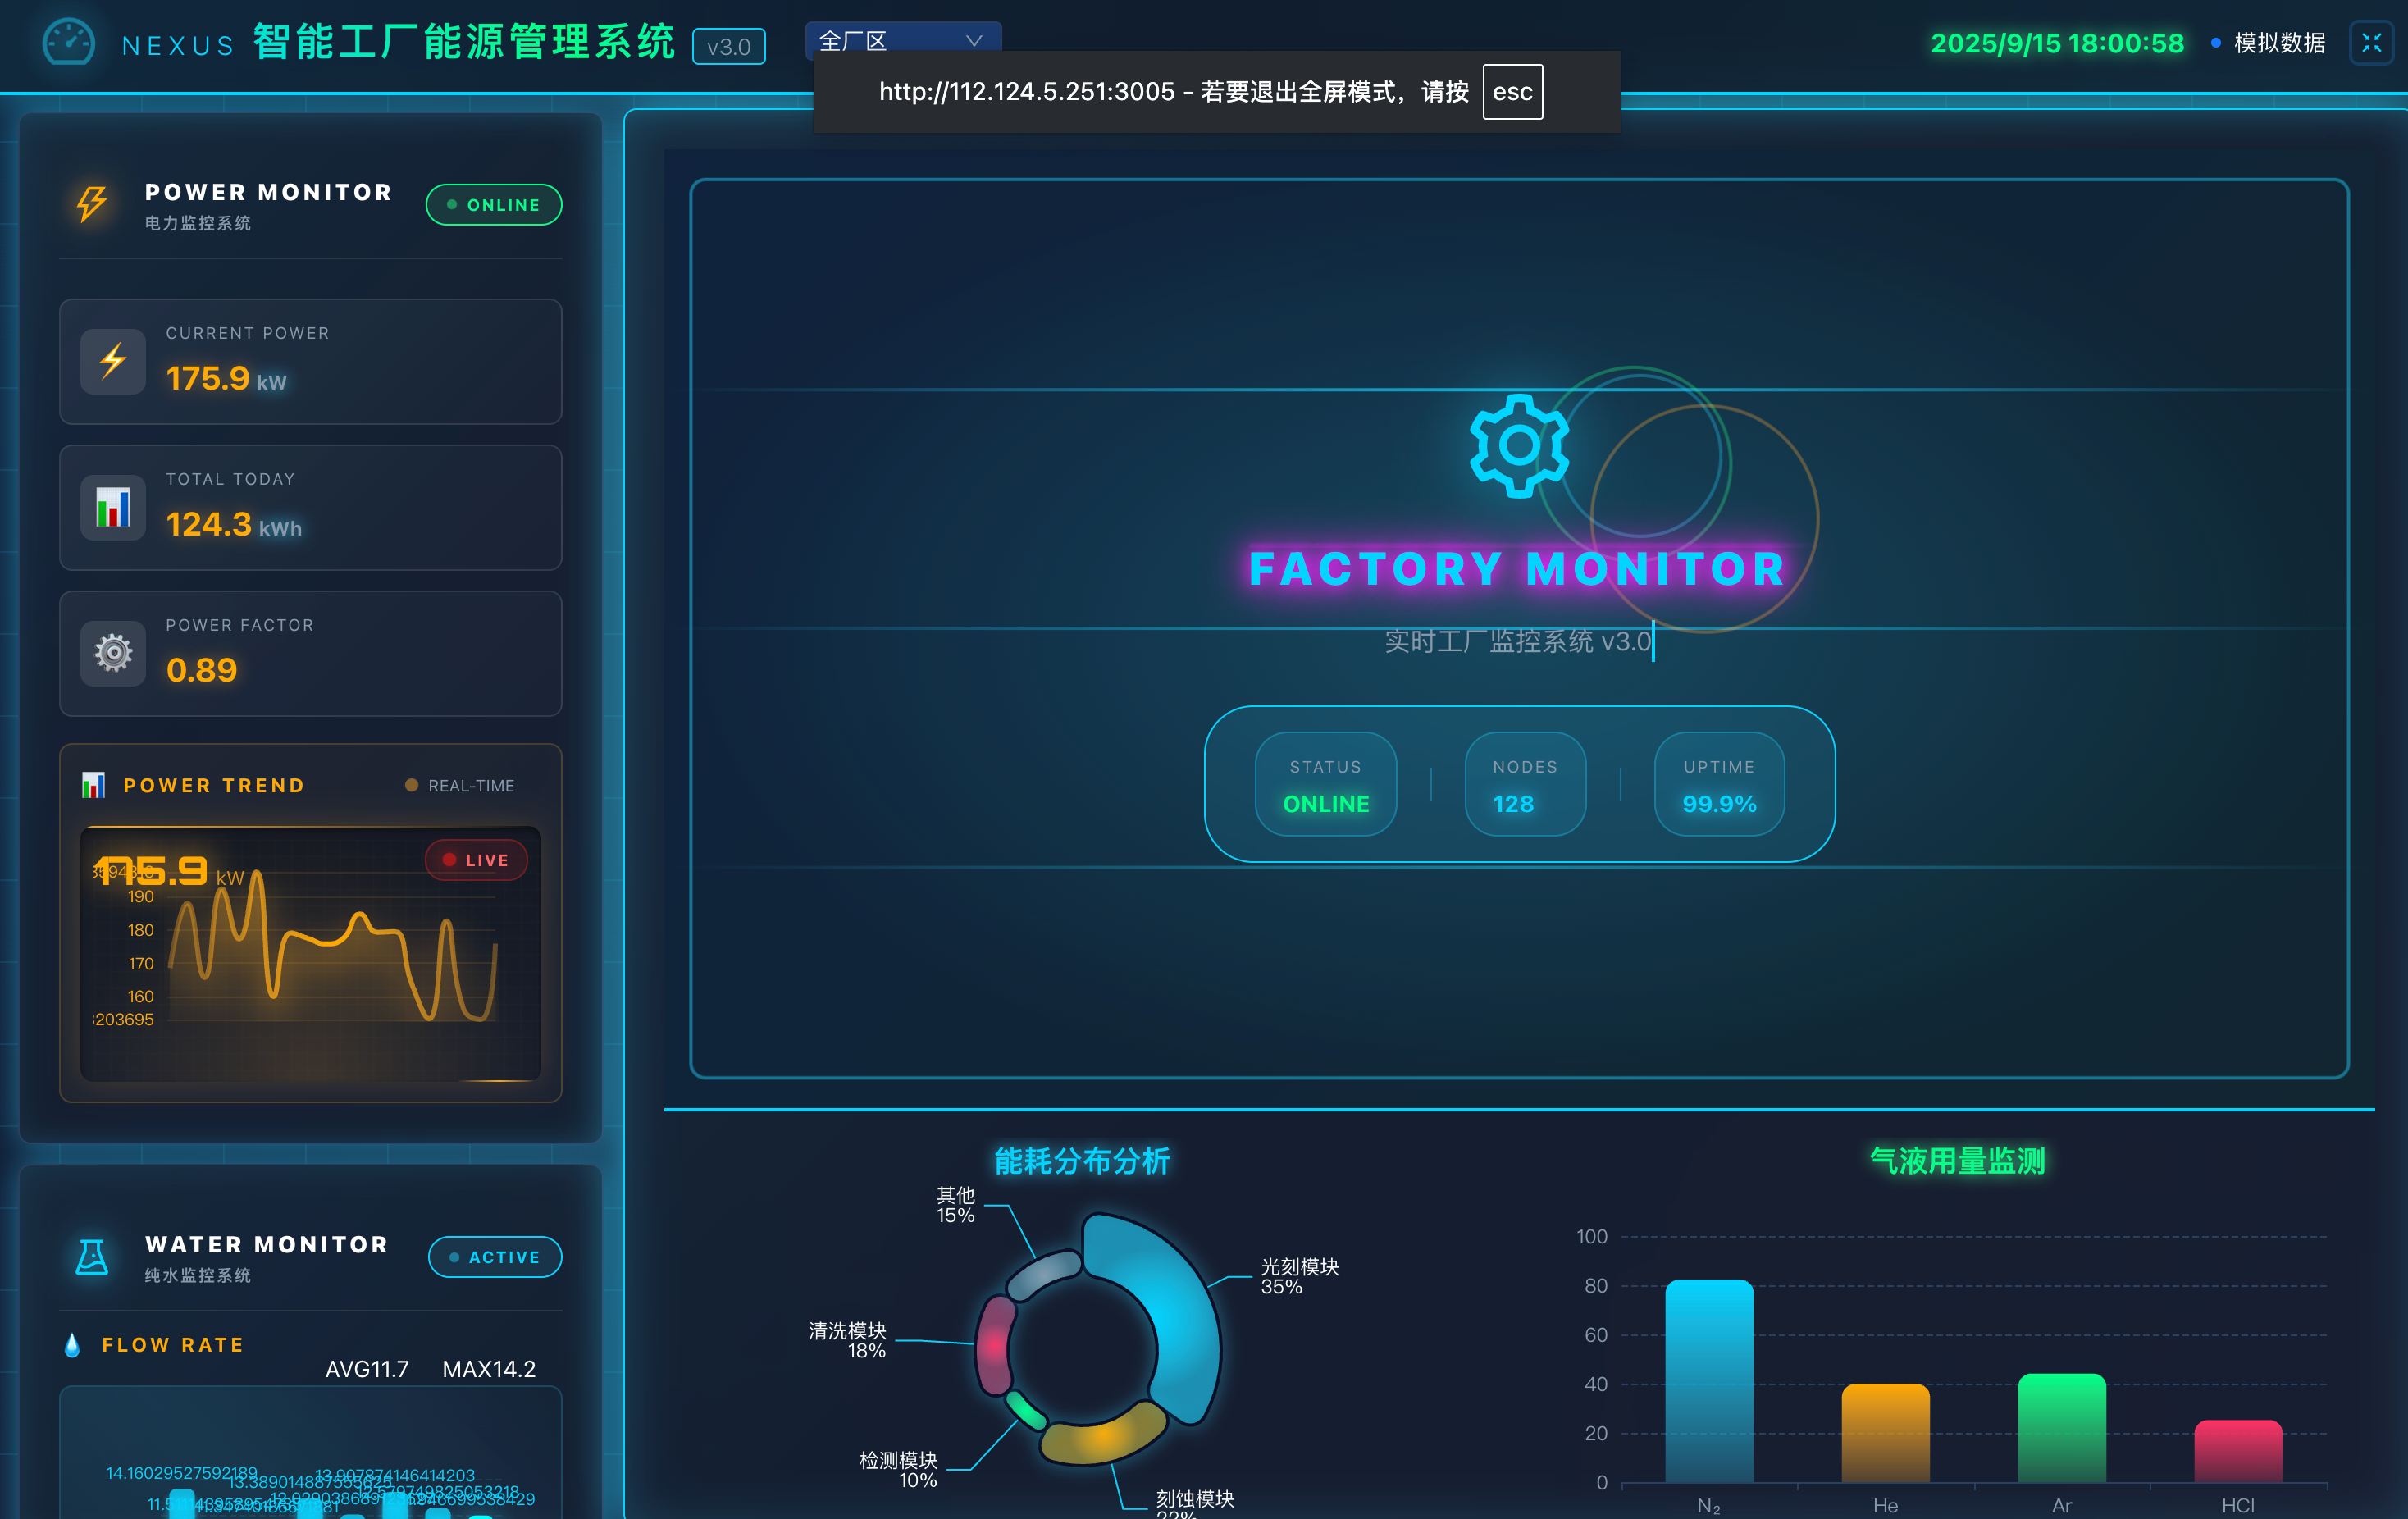Click the Water Monitor flask icon
2408x1519 pixels.
92,1256
